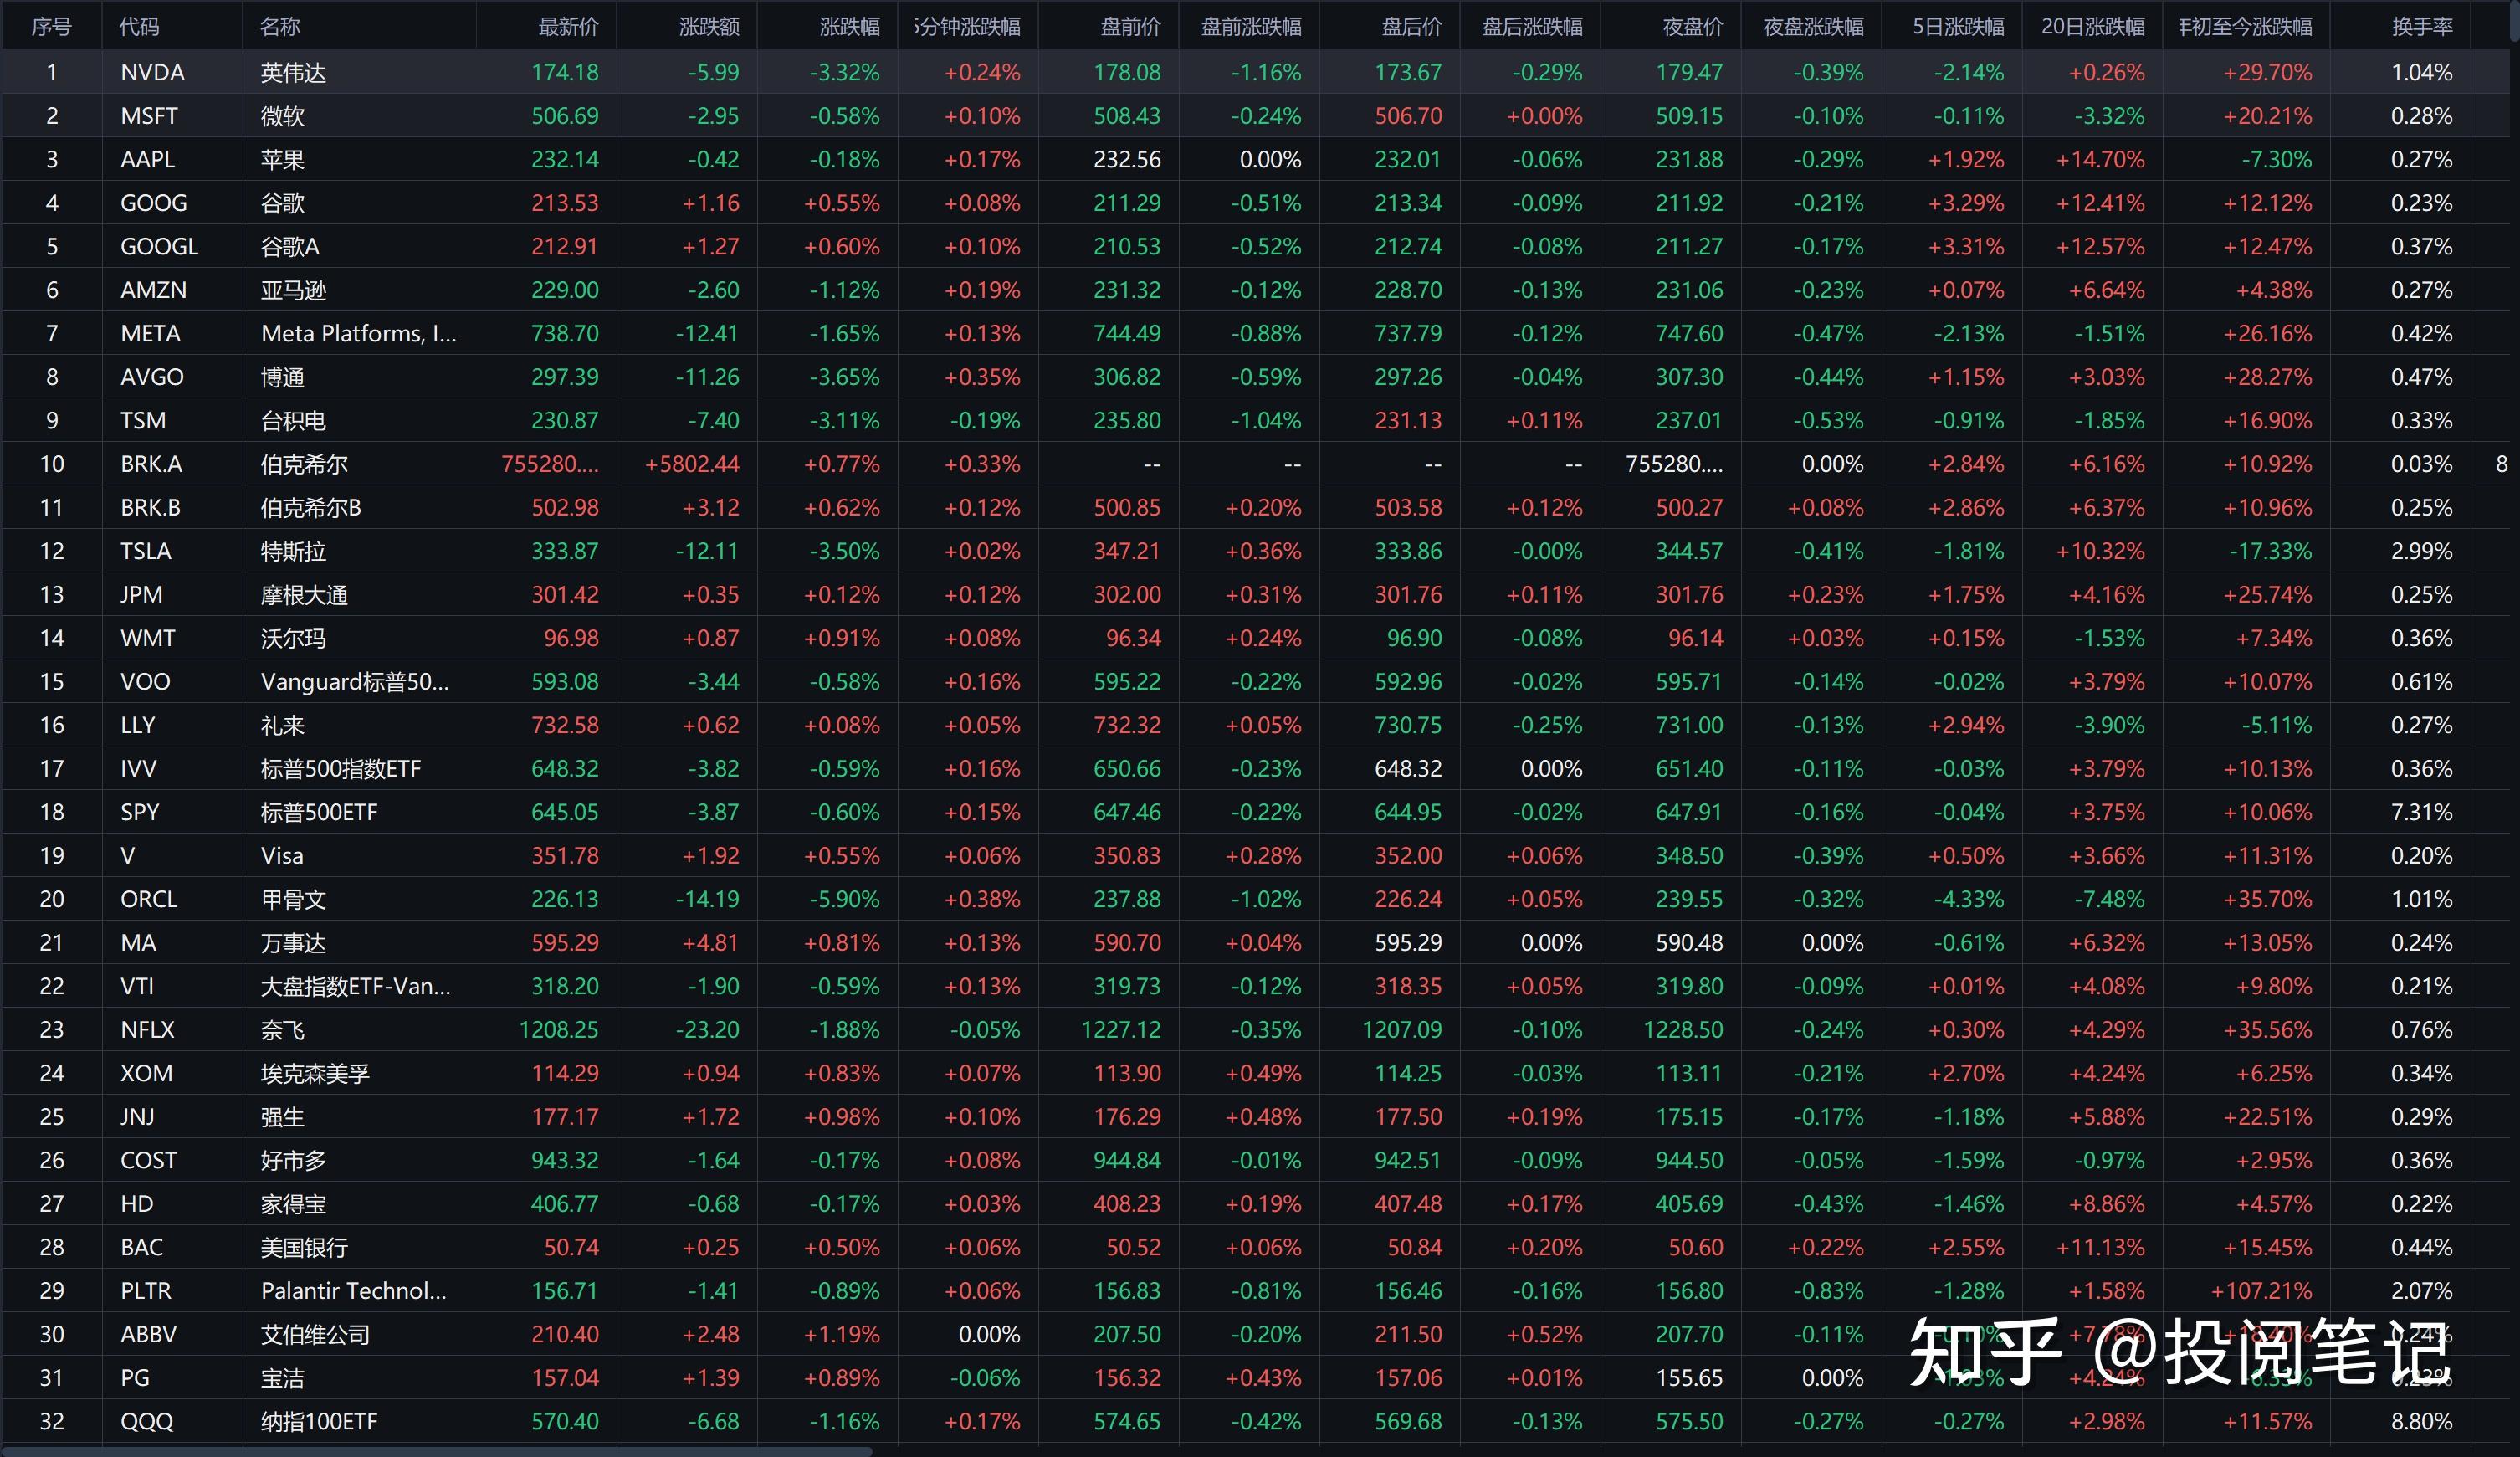This screenshot has width=2520, height=1457.
Task: Click the 序号 column header
Action: 51,27
